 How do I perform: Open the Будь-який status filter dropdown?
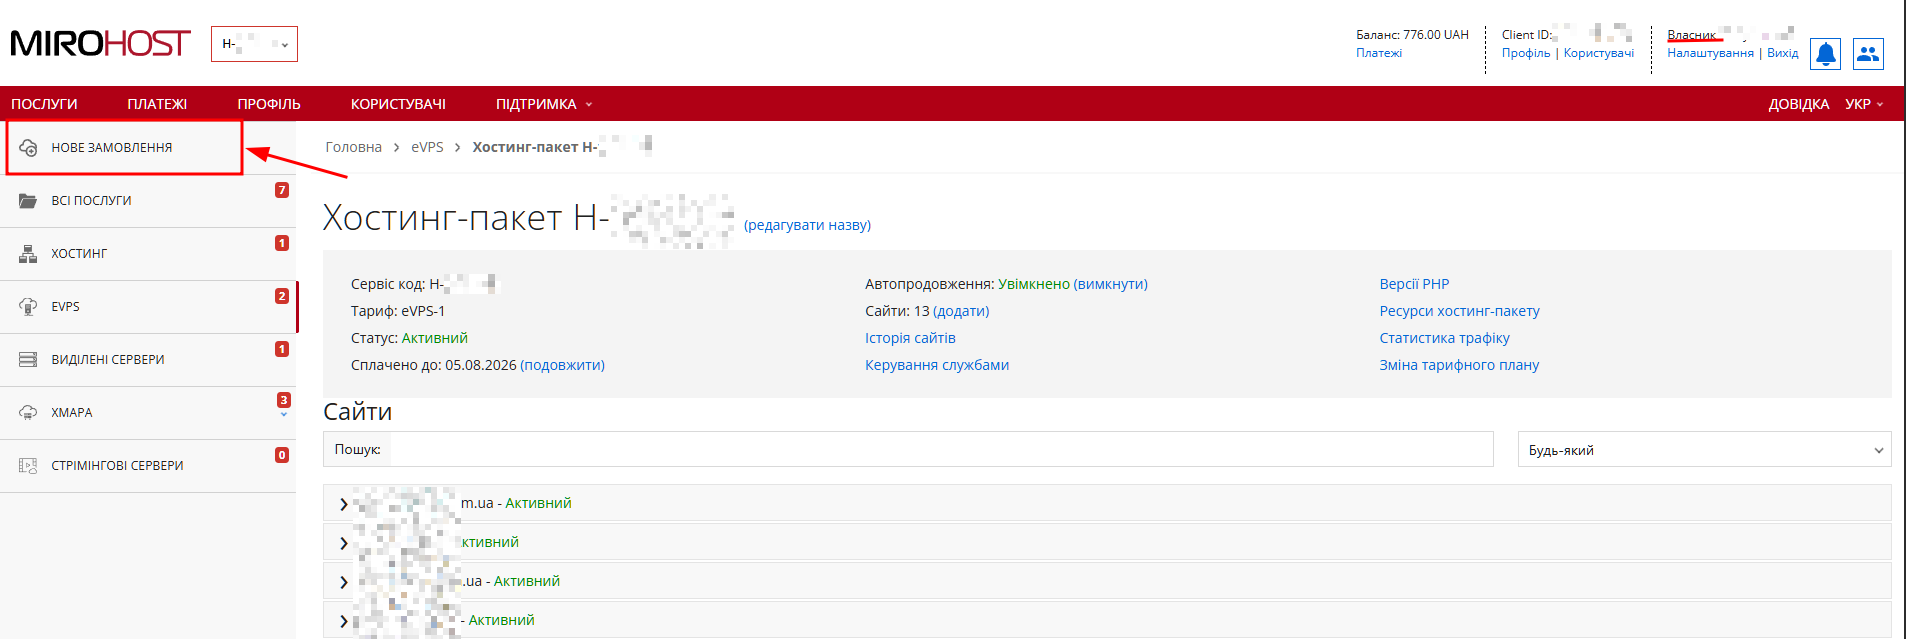pos(1704,450)
